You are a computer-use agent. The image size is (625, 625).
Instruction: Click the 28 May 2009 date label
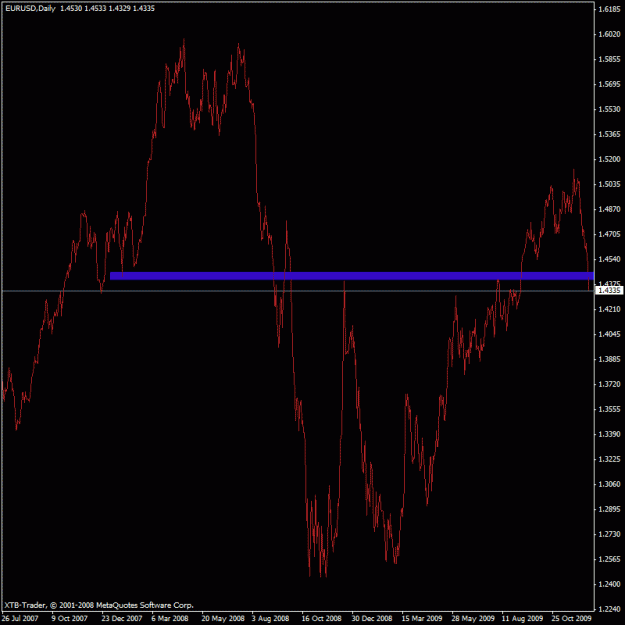(472, 619)
